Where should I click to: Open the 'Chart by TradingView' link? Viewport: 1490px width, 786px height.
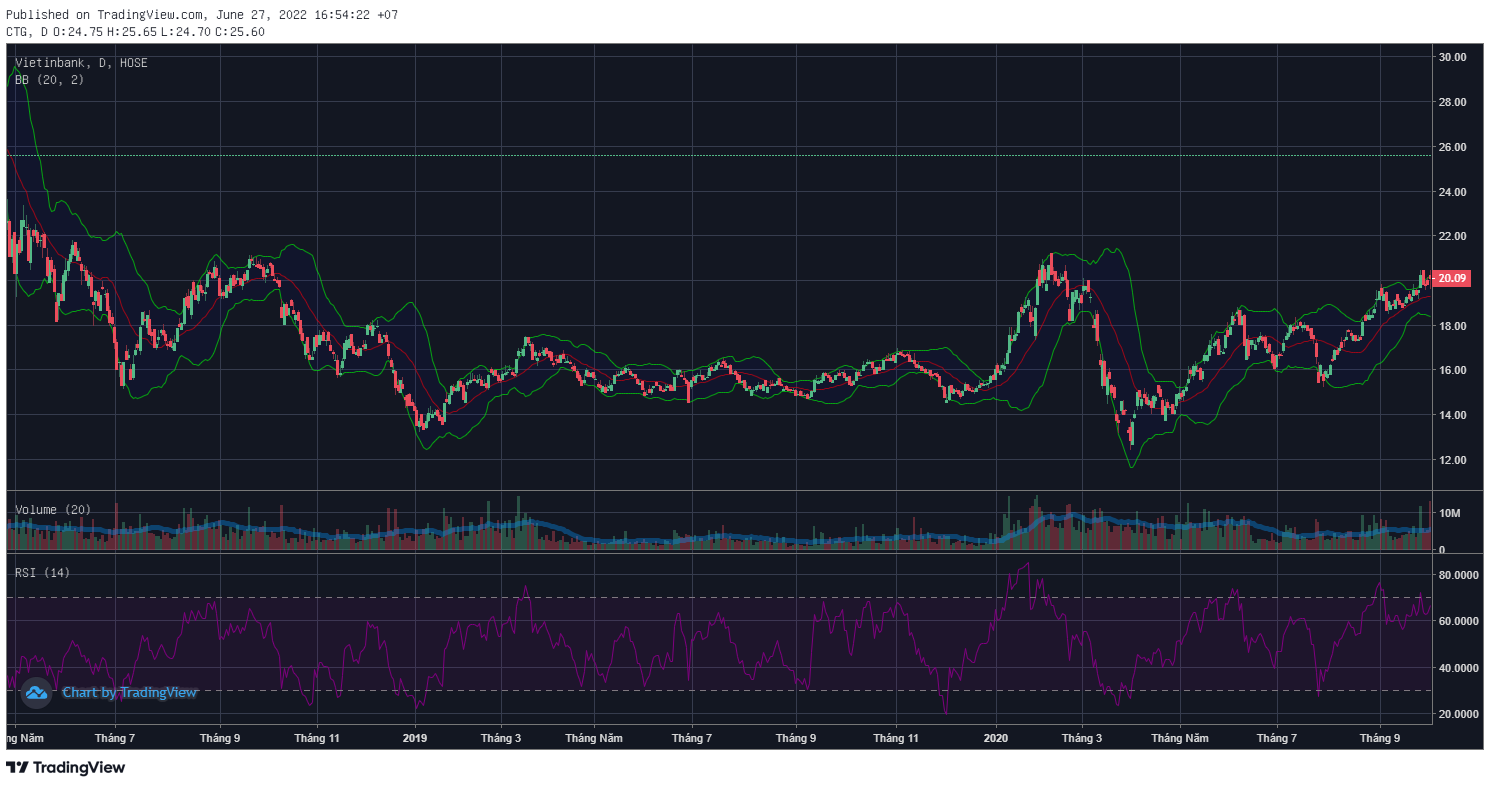pyautogui.click(x=130, y=692)
